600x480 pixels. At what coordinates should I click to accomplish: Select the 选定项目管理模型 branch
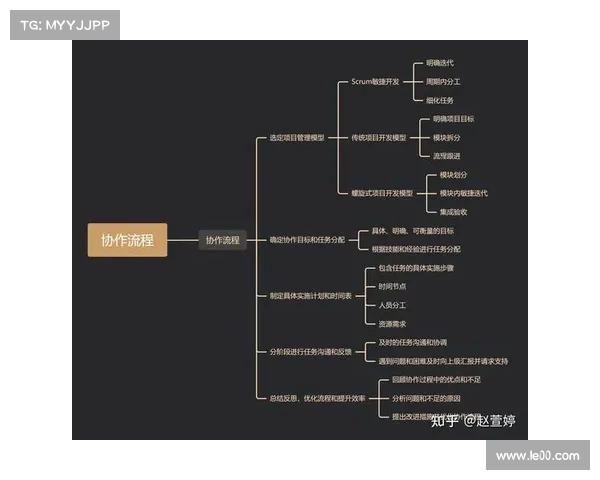tap(297, 137)
